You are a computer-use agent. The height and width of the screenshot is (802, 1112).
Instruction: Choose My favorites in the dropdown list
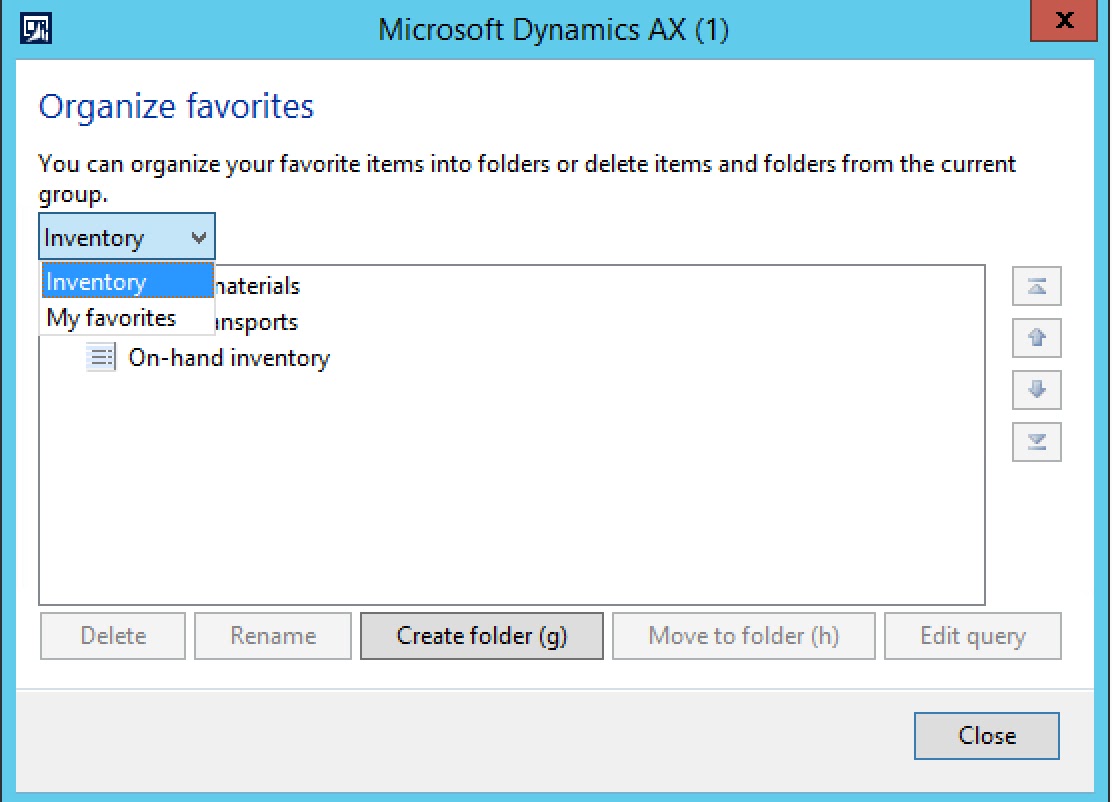pos(111,319)
